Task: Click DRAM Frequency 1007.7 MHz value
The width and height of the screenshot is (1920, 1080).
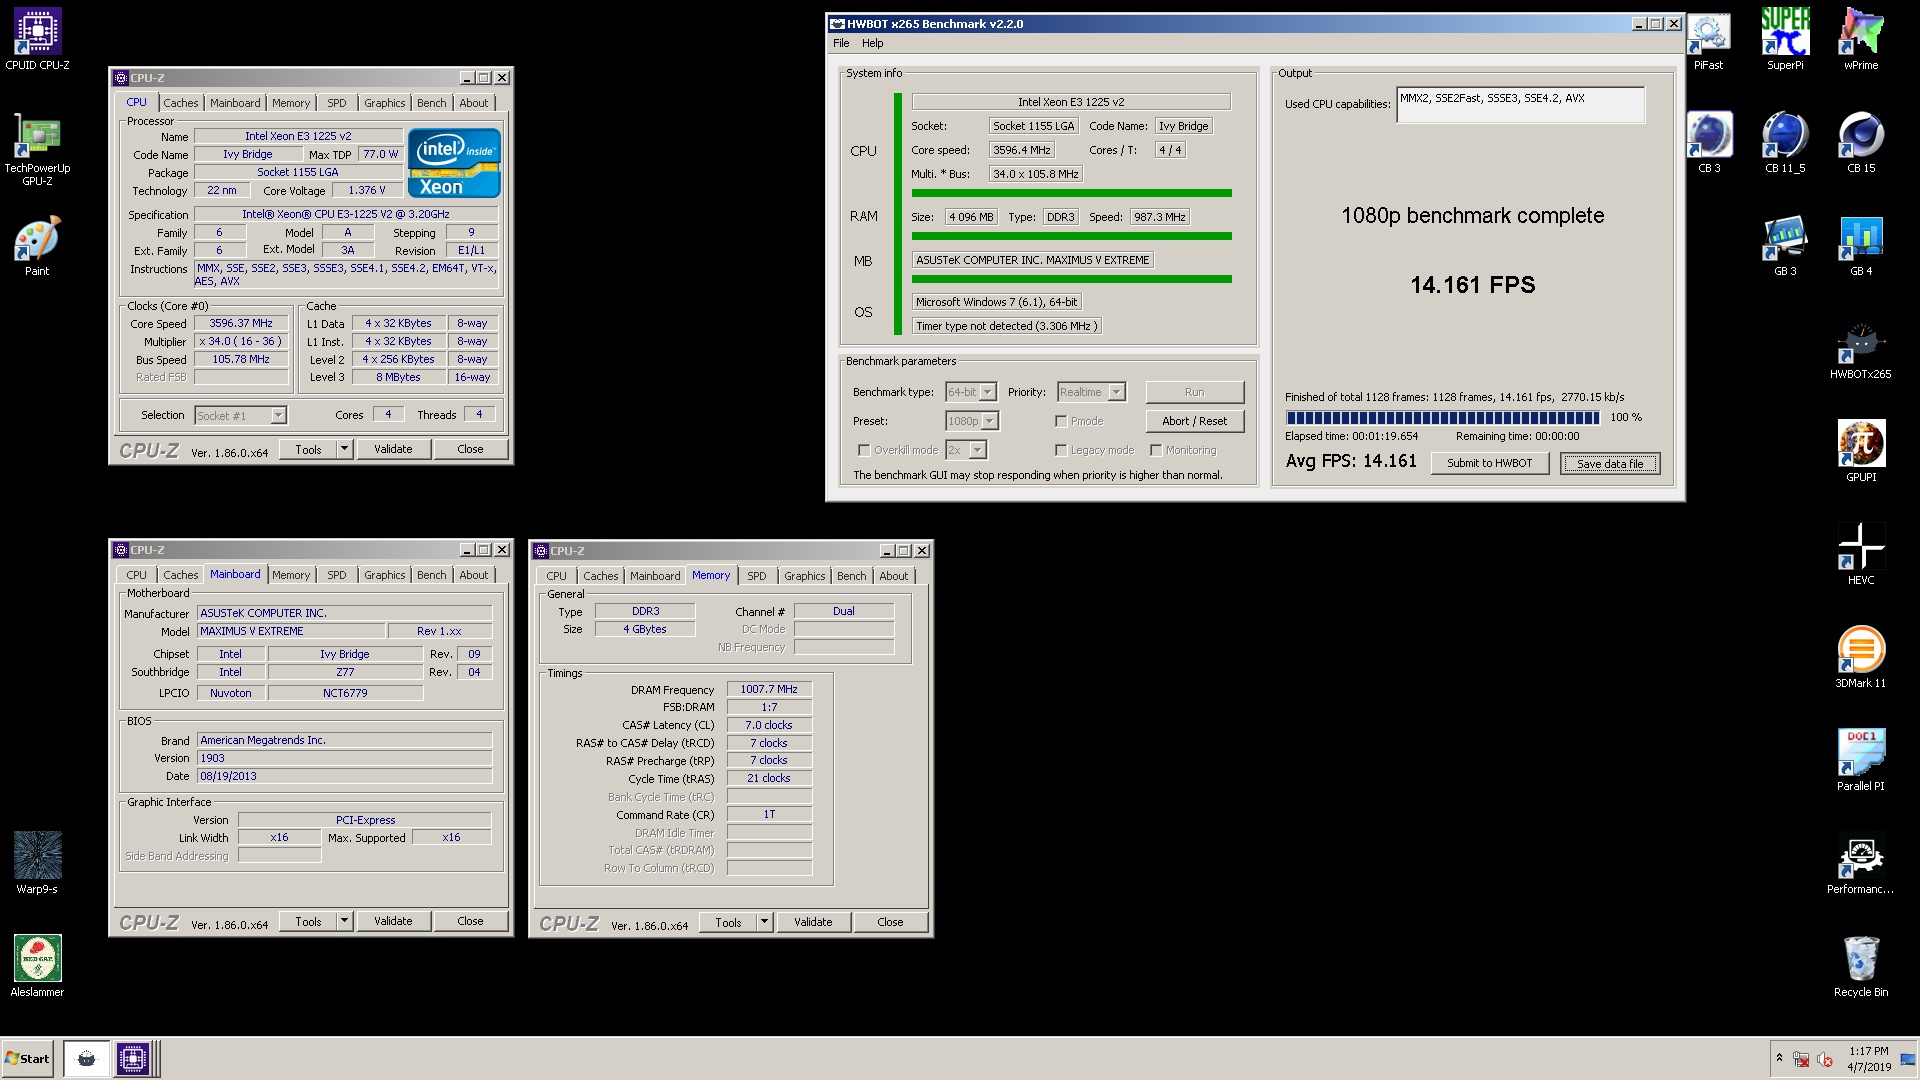Action: coord(769,689)
